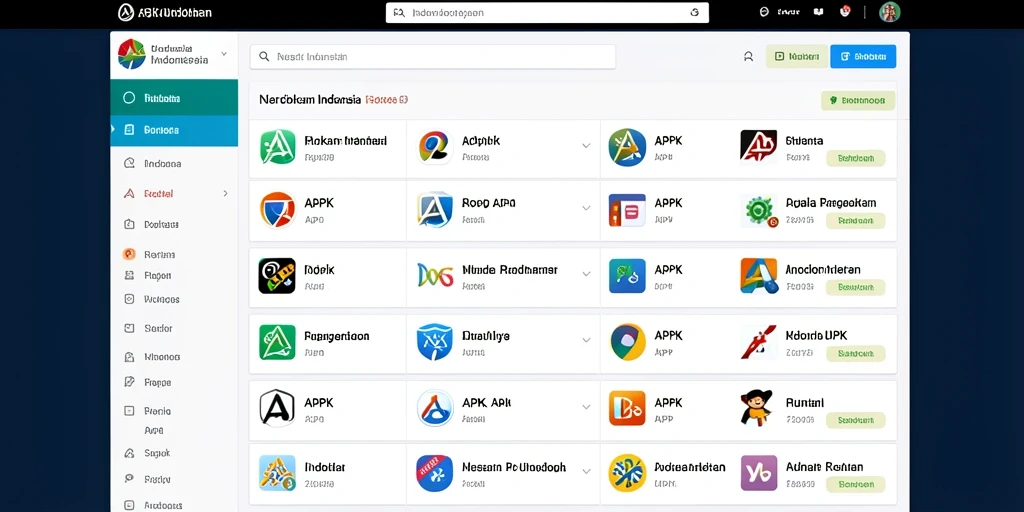Open the round APK, APk app icon
Viewport: 1024px width, 512px height.
point(435,408)
